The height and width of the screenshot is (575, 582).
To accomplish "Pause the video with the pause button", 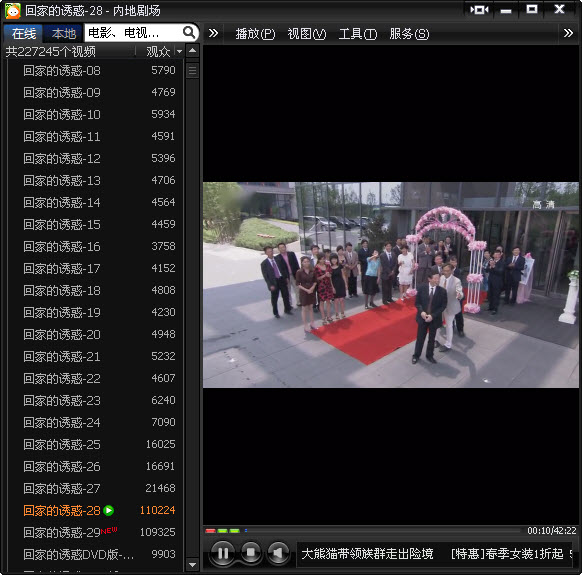I will pyautogui.click(x=223, y=553).
